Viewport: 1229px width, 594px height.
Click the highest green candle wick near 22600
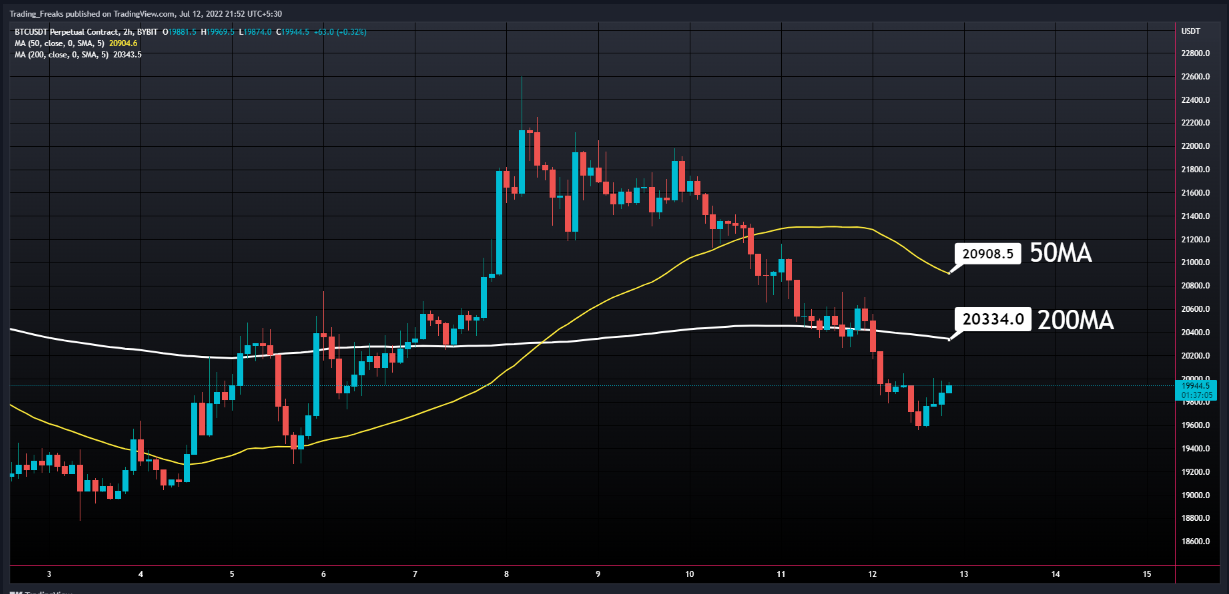click(522, 100)
